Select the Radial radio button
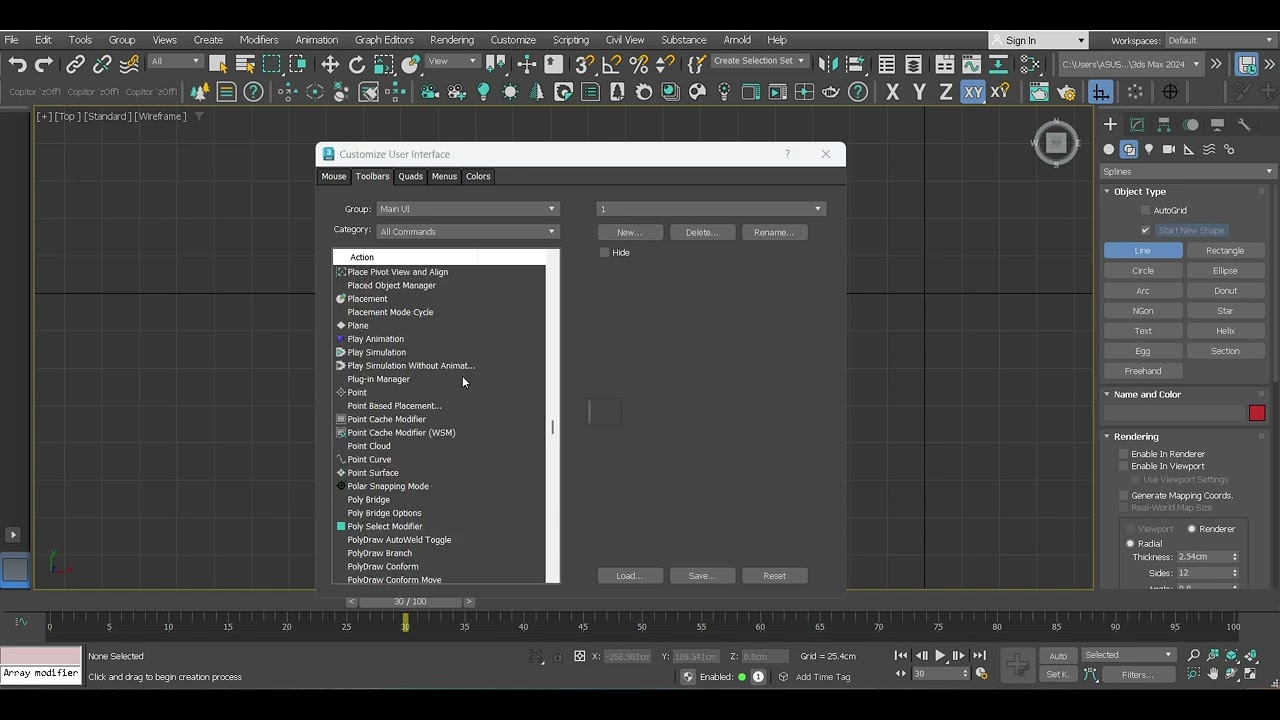 pos(1130,544)
